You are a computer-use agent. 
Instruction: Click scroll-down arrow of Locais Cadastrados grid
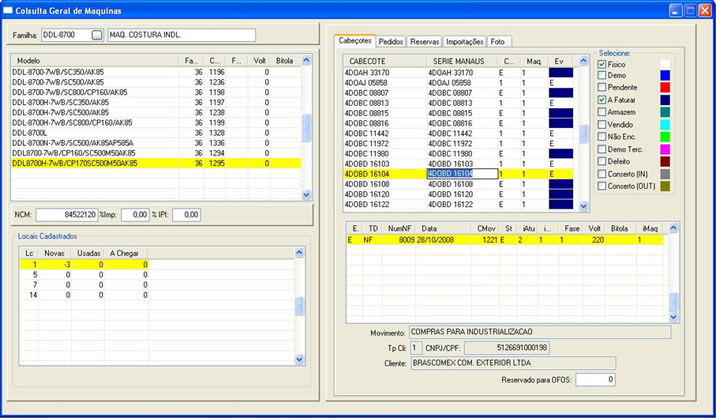coord(300,360)
